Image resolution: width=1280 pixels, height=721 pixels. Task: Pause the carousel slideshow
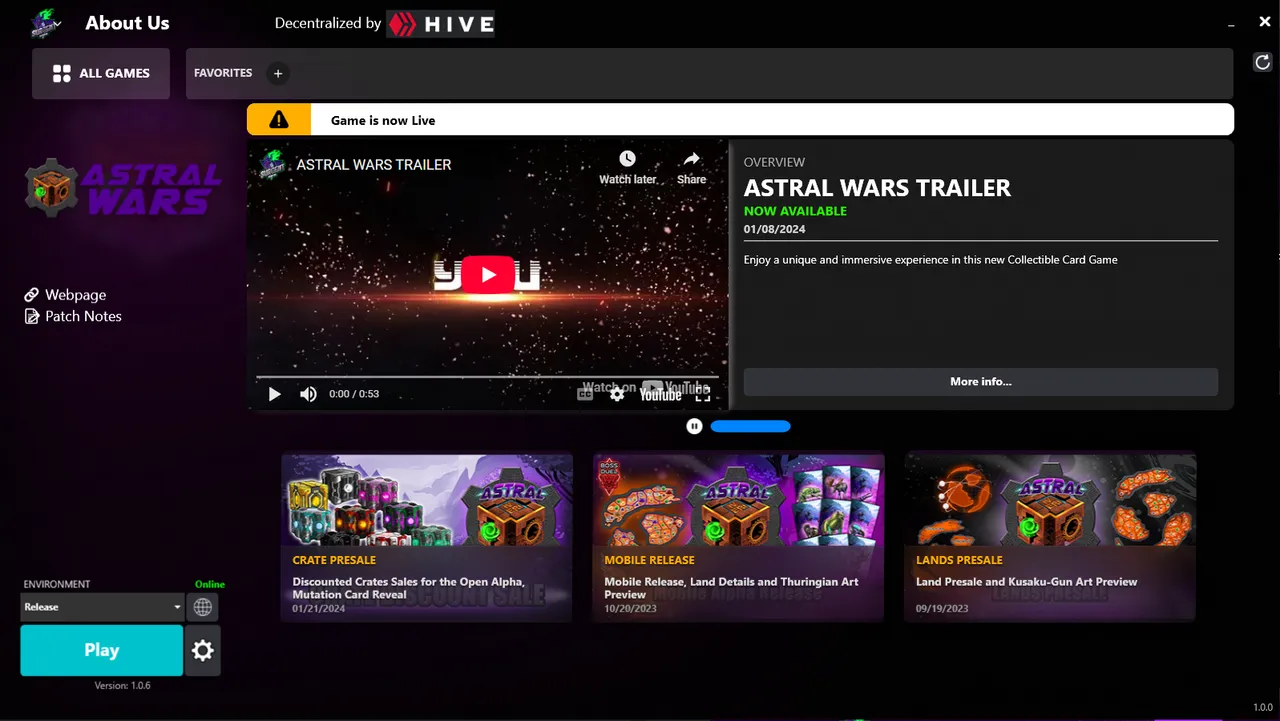click(x=694, y=426)
